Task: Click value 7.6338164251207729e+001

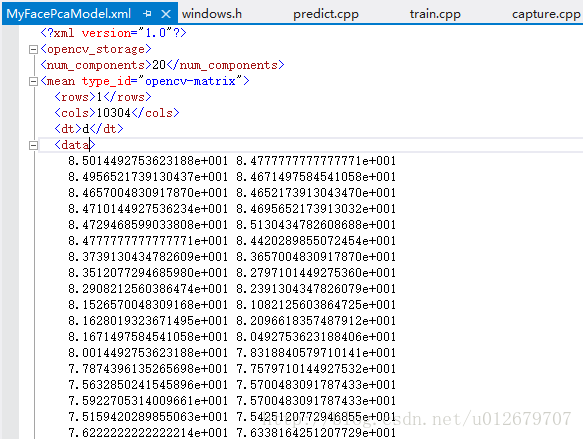Action: coord(316,433)
